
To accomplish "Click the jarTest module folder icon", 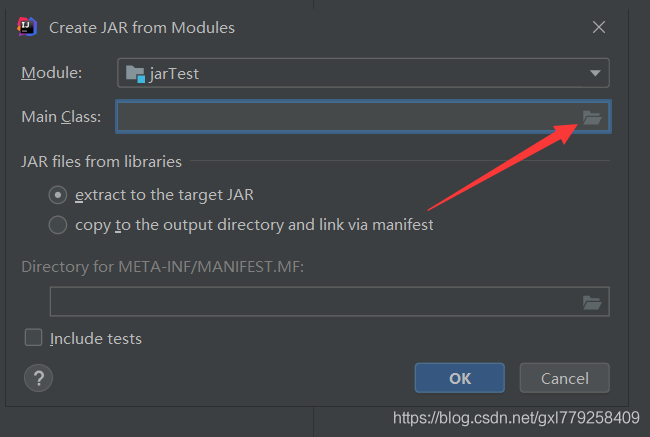I will click(x=135, y=73).
